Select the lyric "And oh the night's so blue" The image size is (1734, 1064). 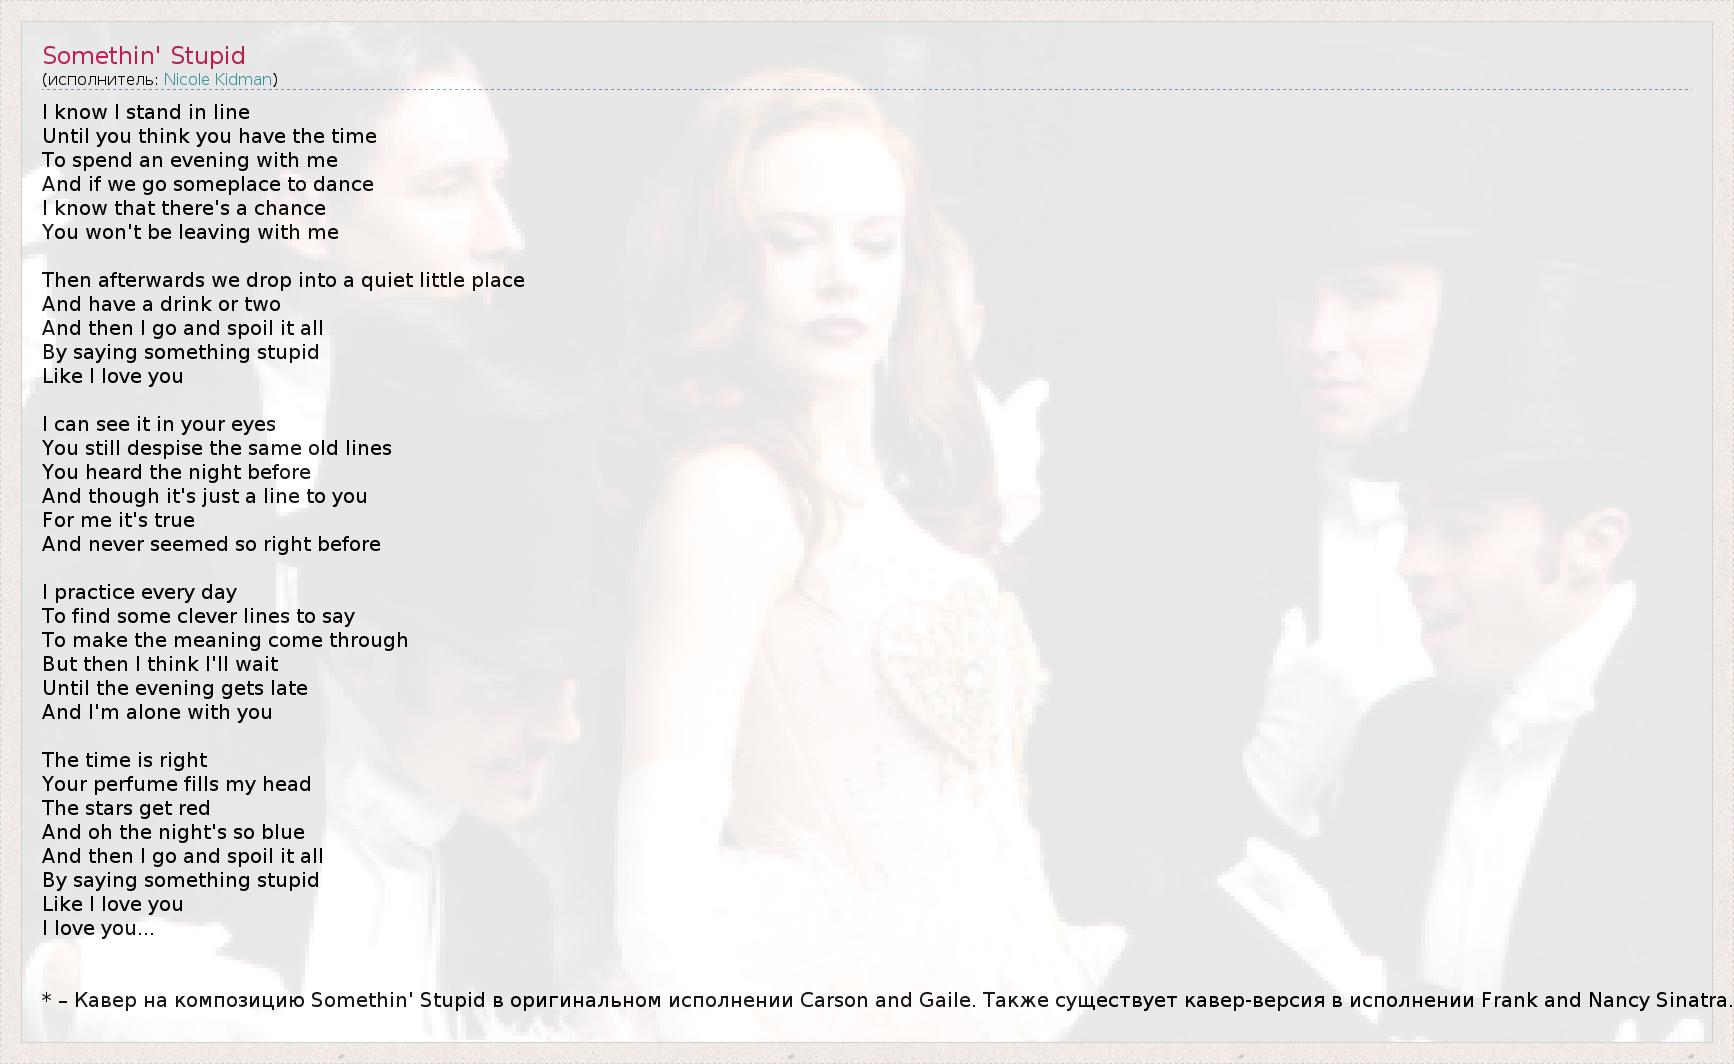pyautogui.click(x=173, y=832)
